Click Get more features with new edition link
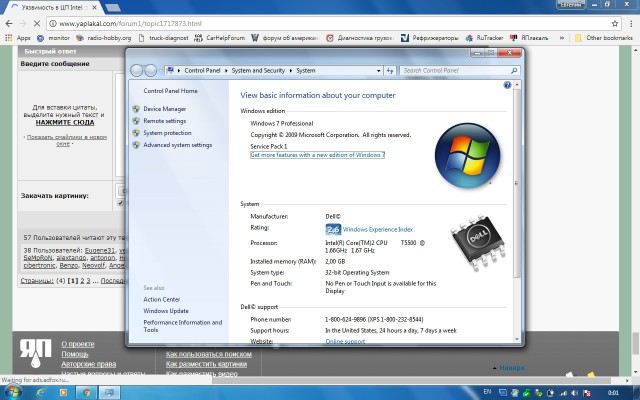 point(317,155)
